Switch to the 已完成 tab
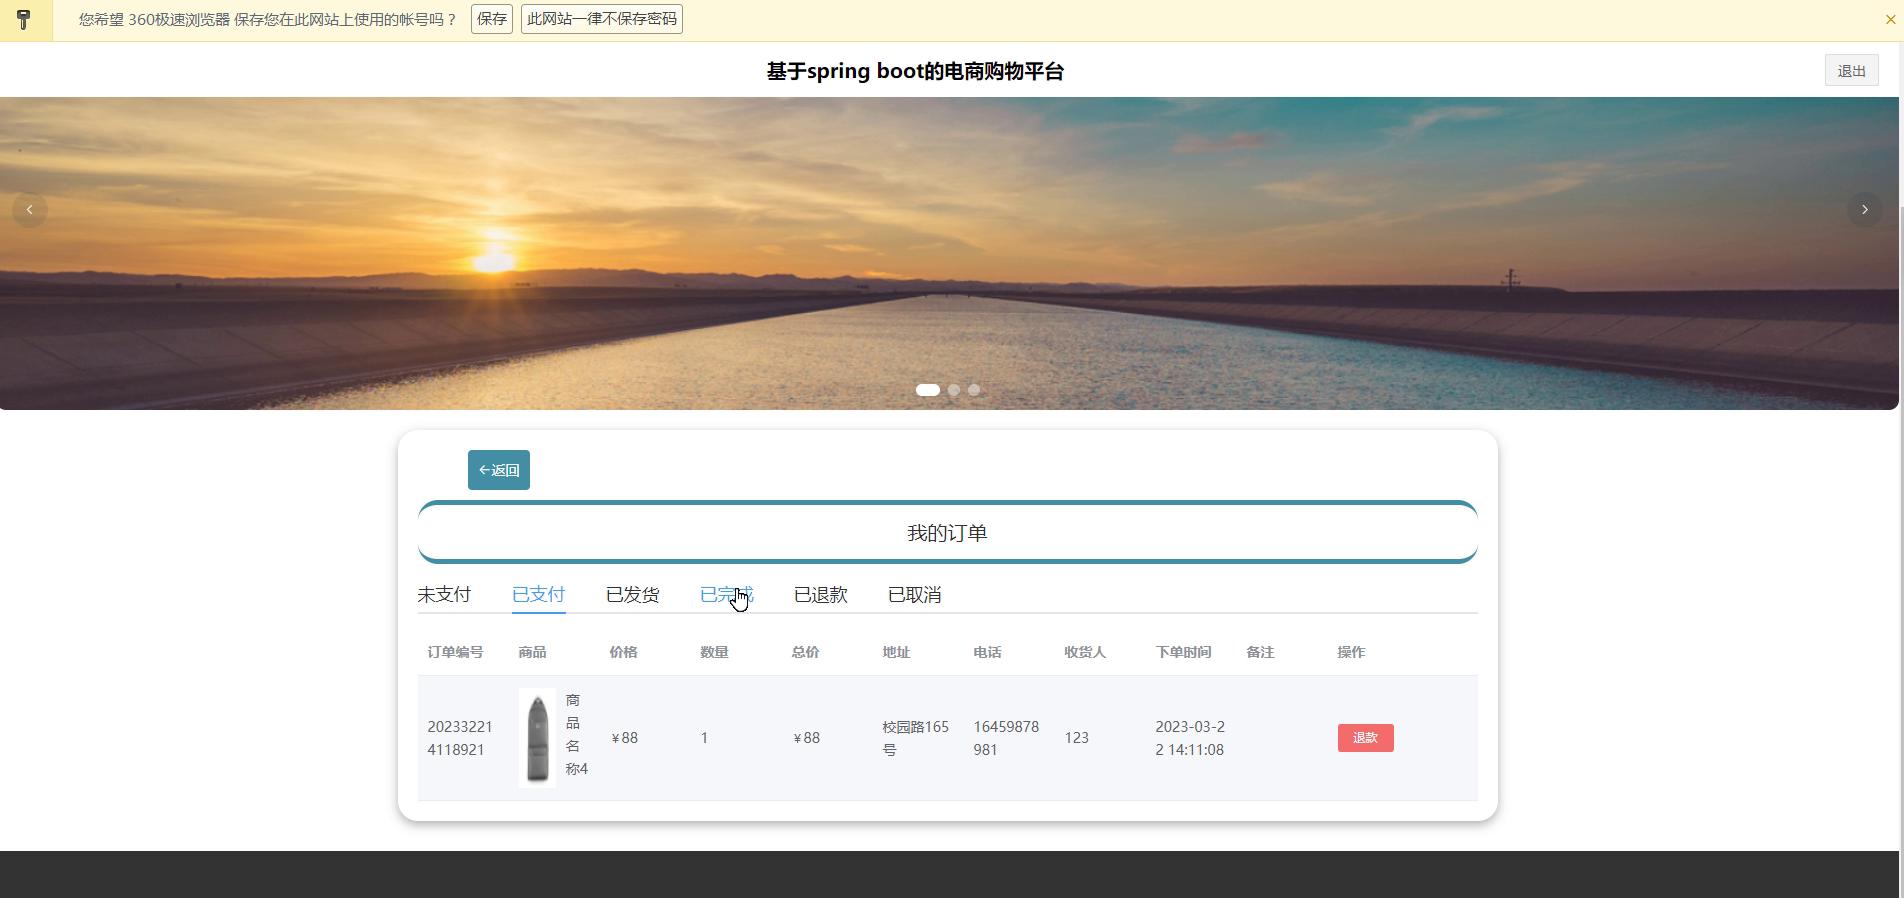Image resolution: width=1904 pixels, height=898 pixels. 726,595
